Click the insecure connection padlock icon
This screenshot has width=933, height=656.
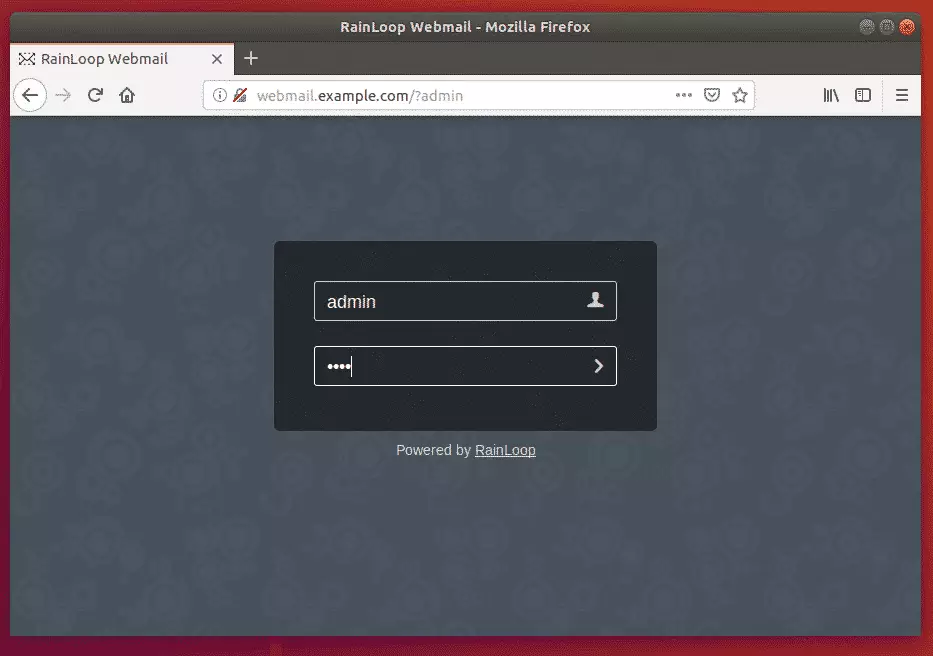[240, 95]
